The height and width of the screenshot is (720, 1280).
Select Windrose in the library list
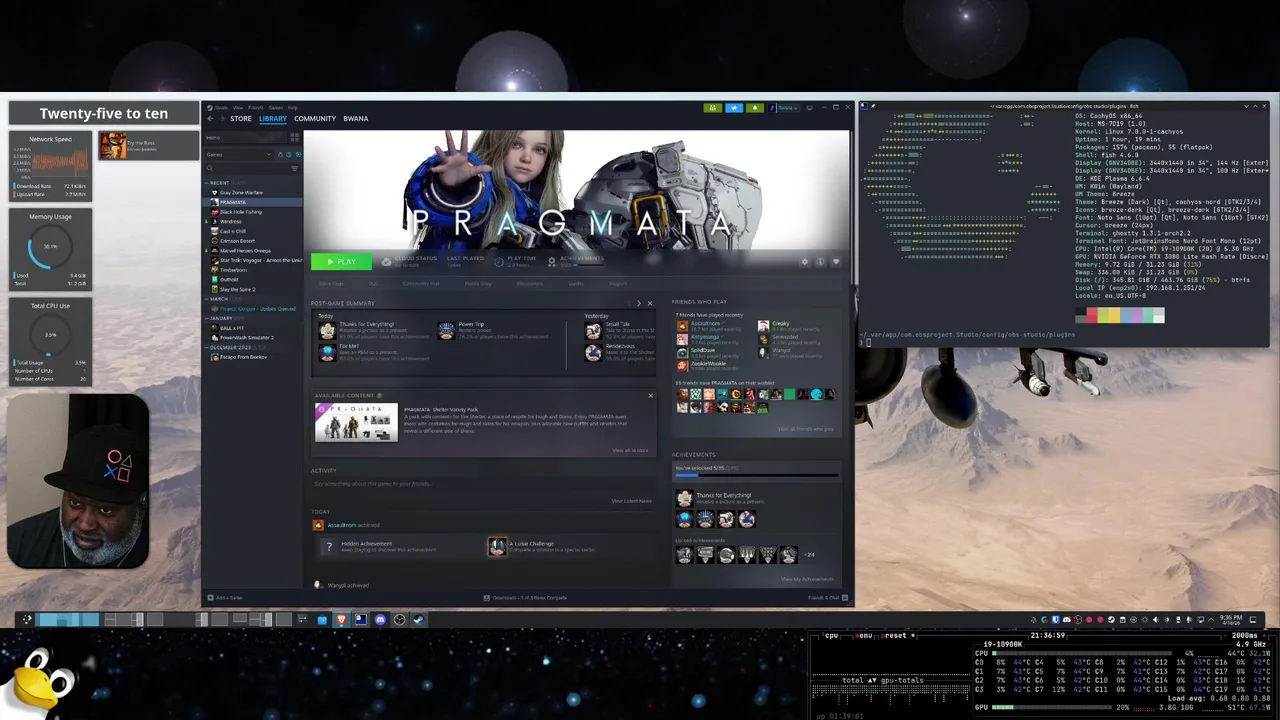[252, 222]
